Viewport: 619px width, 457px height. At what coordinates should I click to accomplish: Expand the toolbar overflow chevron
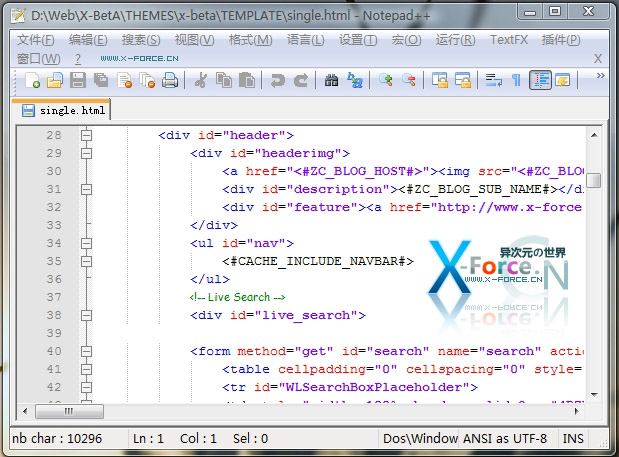click(x=600, y=75)
